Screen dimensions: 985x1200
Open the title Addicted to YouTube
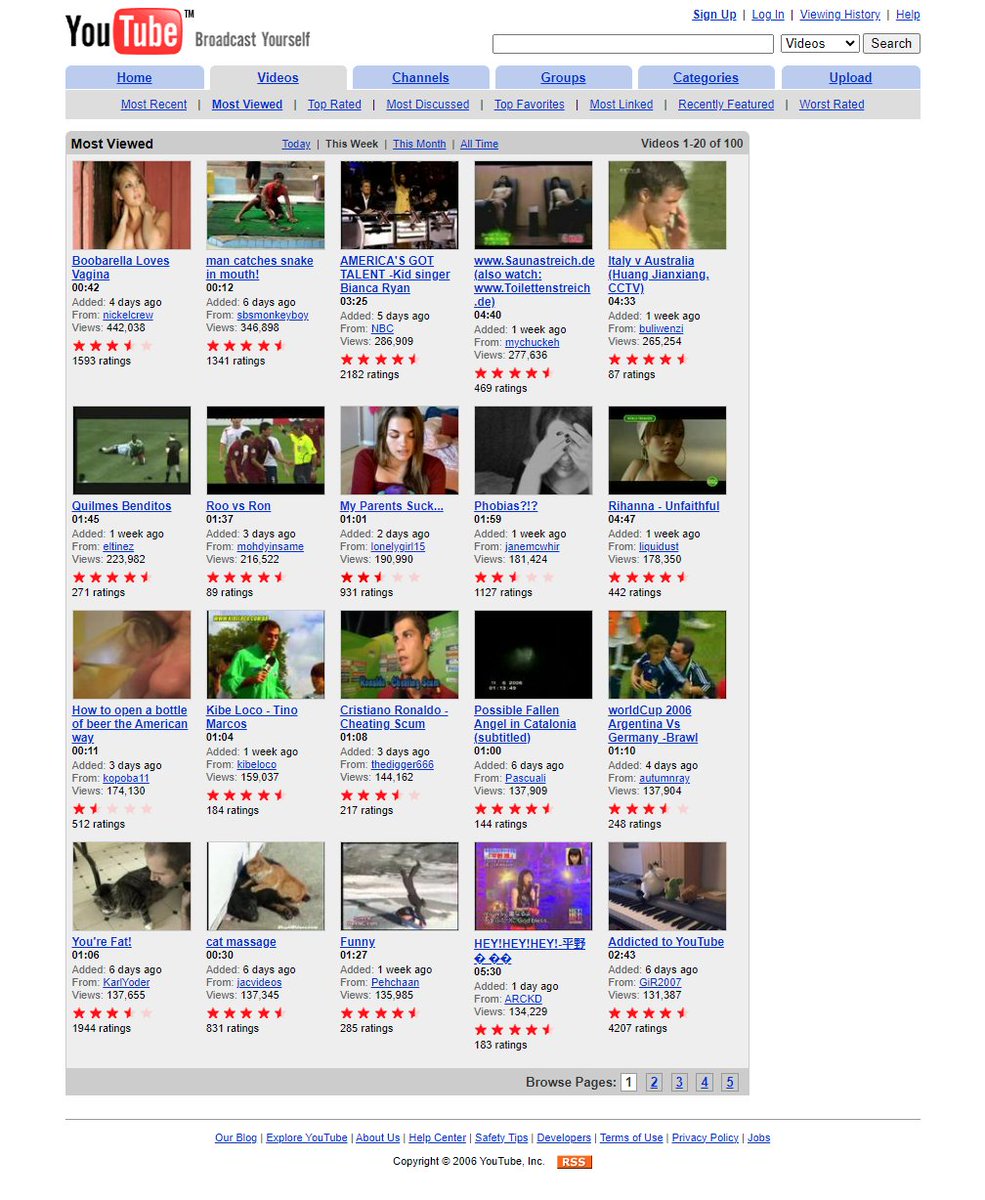(x=665, y=941)
